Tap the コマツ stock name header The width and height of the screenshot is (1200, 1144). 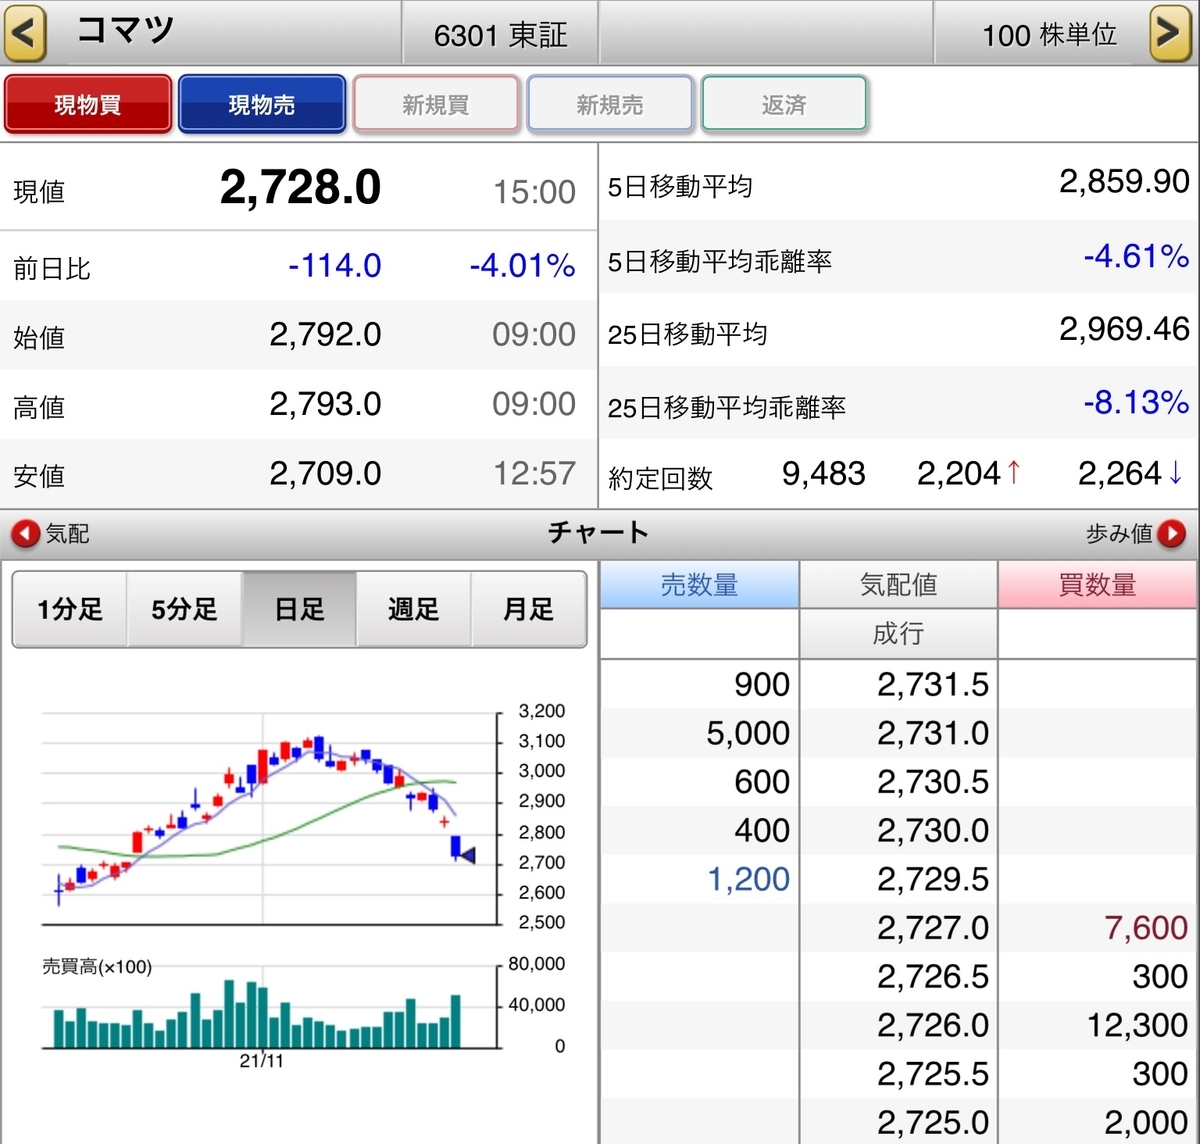coord(126,31)
